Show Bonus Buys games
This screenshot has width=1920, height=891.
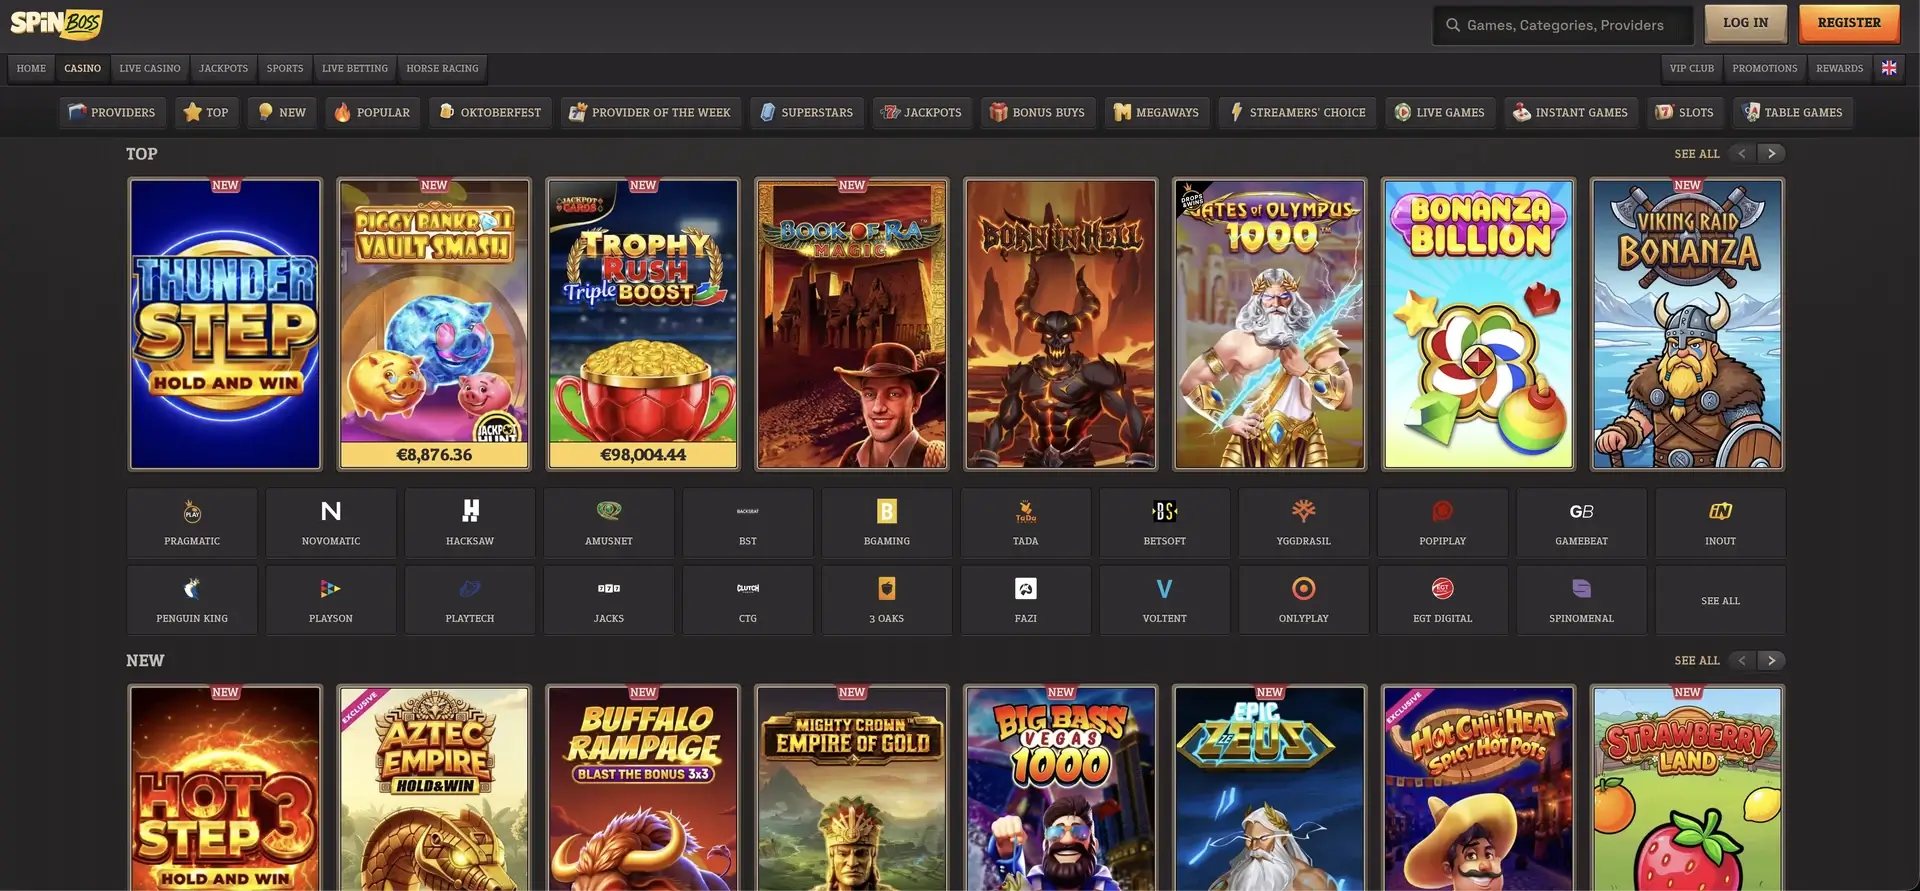[x=1038, y=112]
